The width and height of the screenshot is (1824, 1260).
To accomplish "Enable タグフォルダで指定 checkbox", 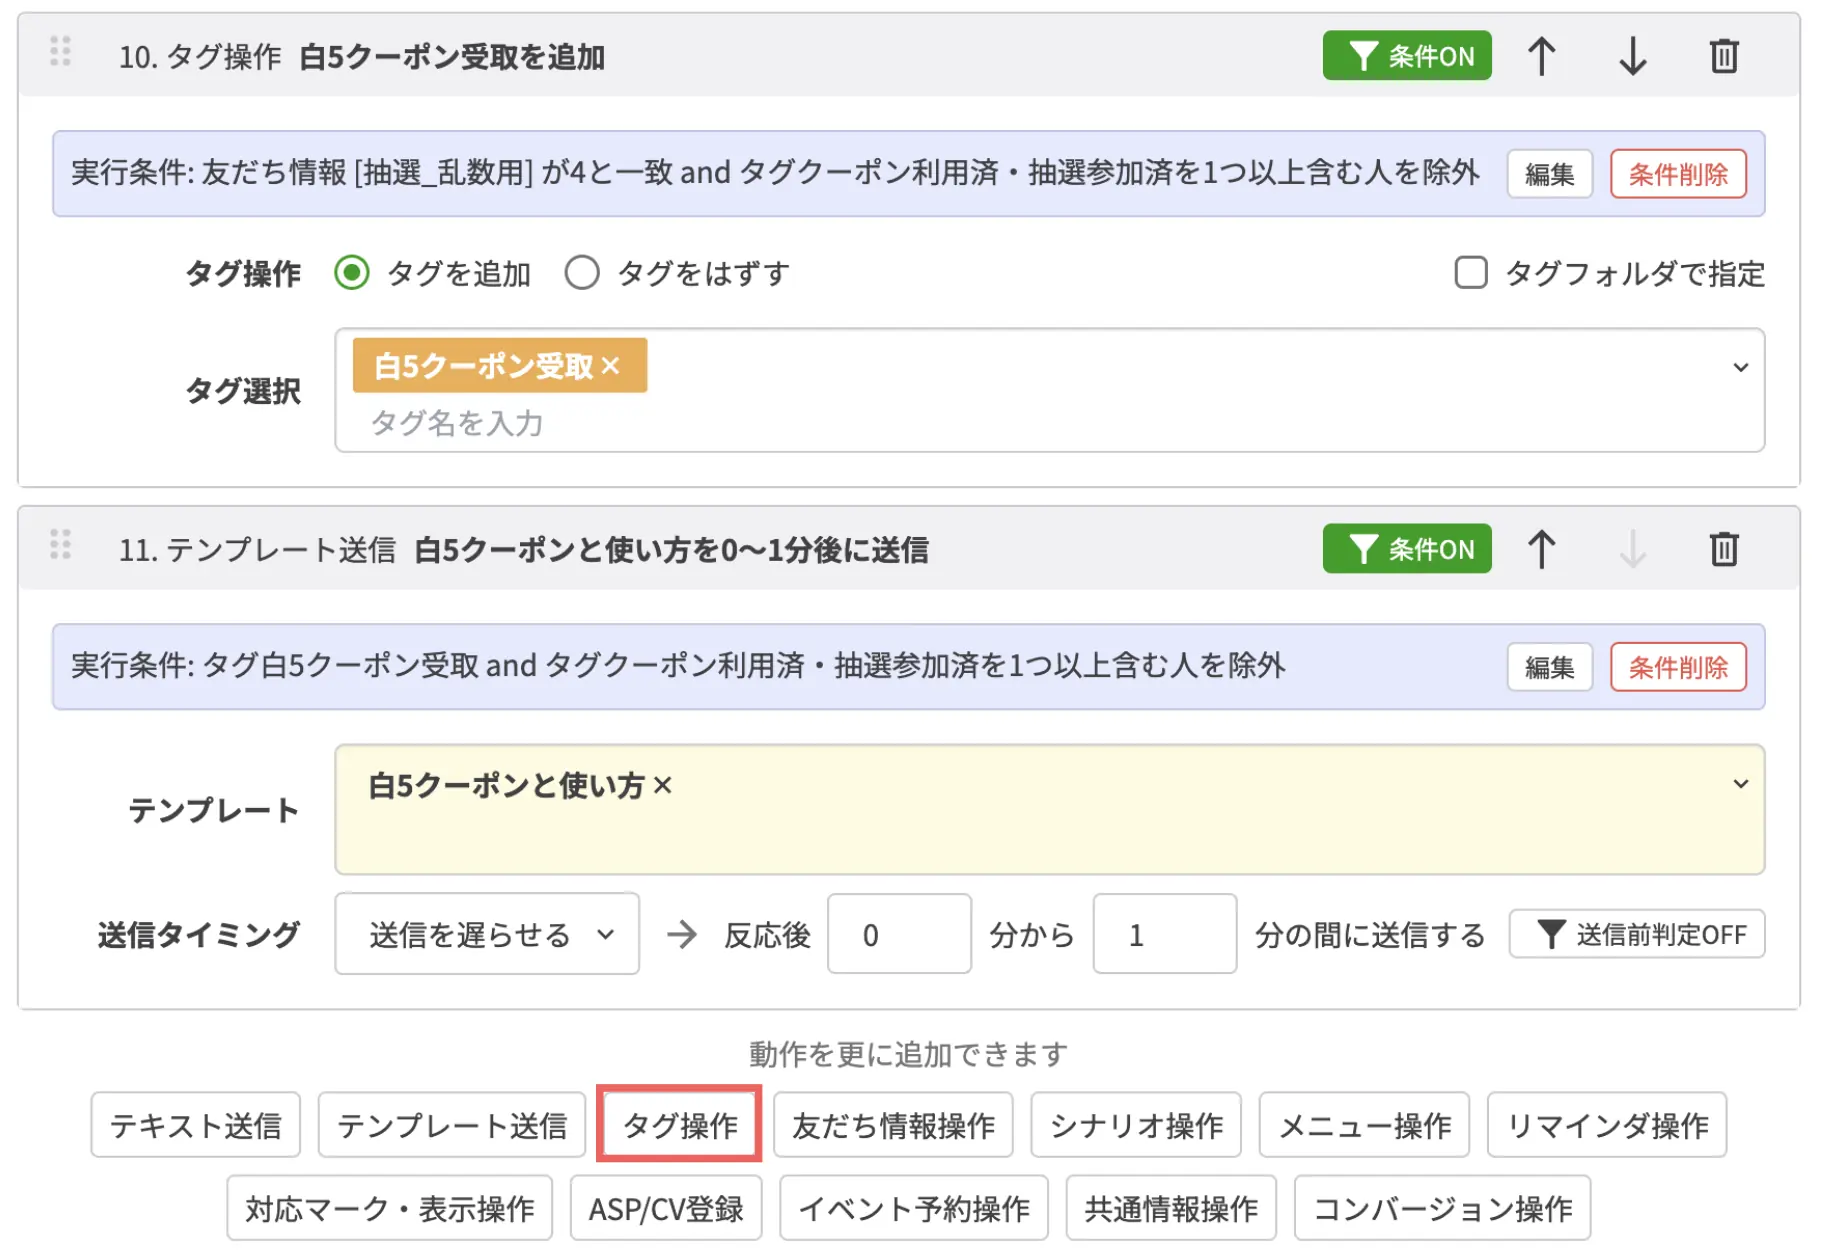I will coord(1471,273).
